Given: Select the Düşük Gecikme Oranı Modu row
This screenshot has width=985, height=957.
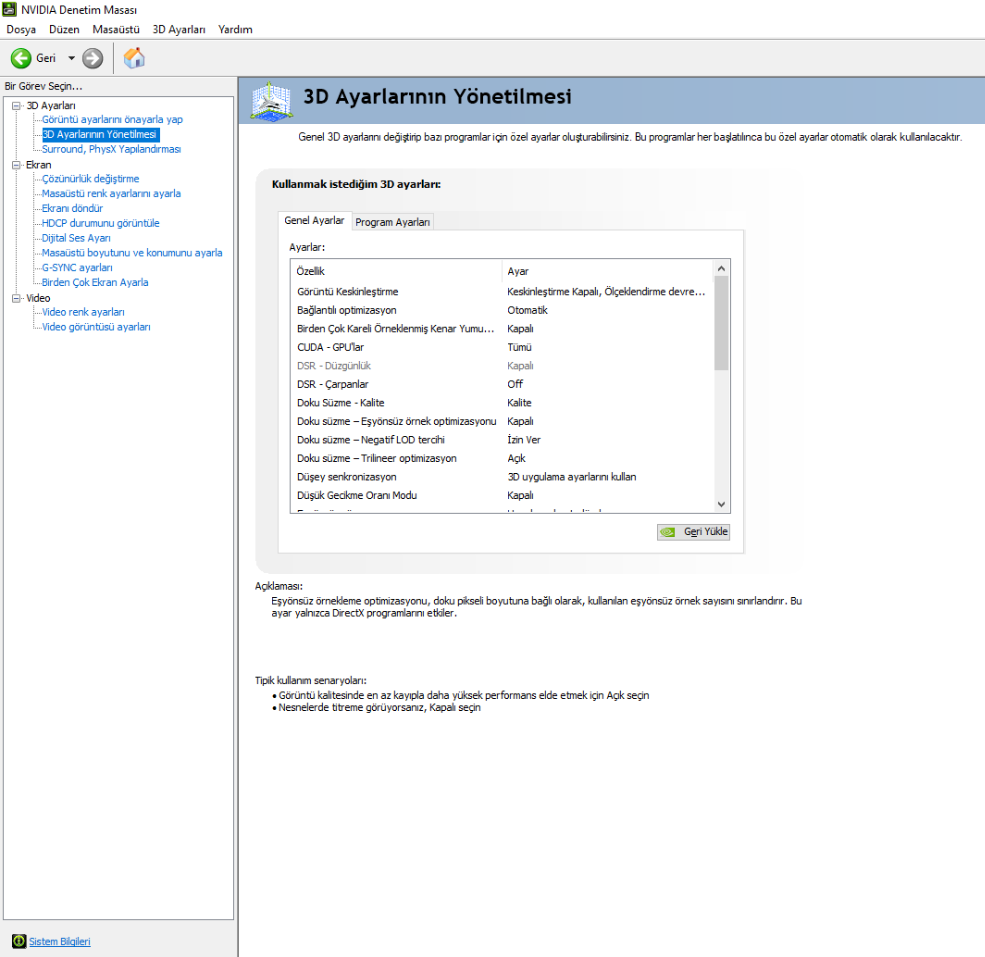Looking at the screenshot, I should coord(502,496).
